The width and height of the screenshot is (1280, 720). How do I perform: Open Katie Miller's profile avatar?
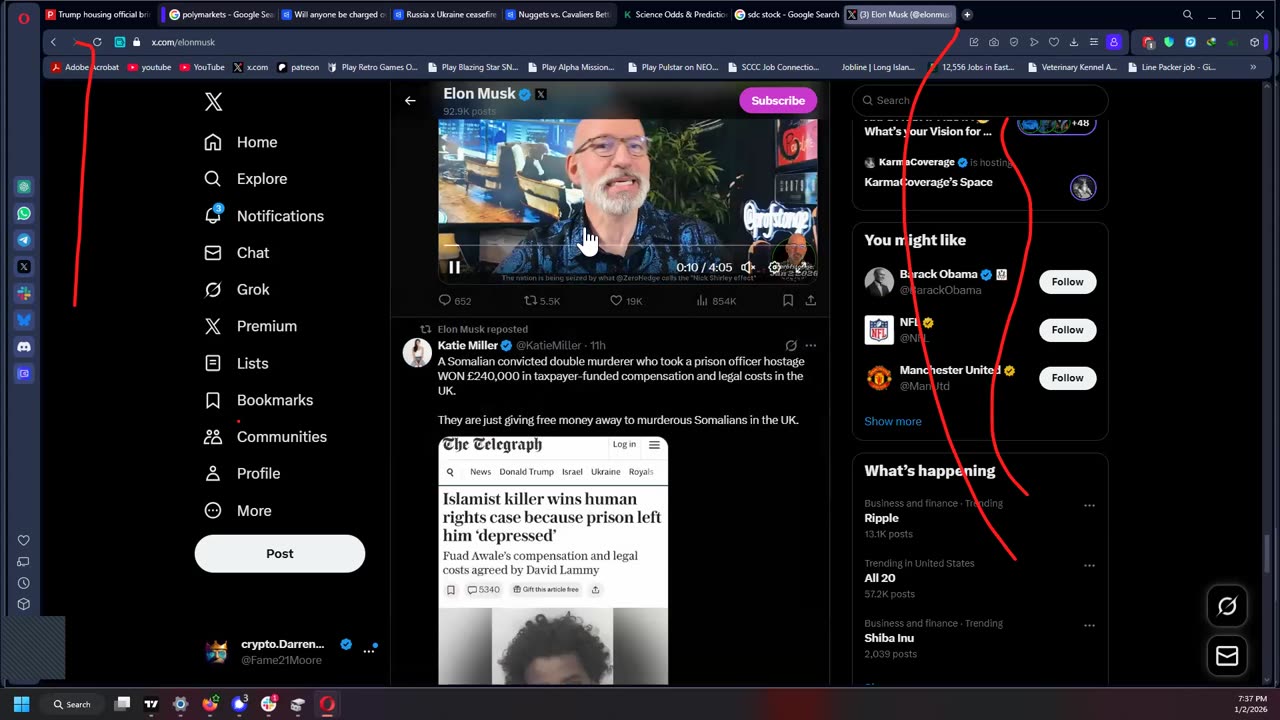click(417, 352)
